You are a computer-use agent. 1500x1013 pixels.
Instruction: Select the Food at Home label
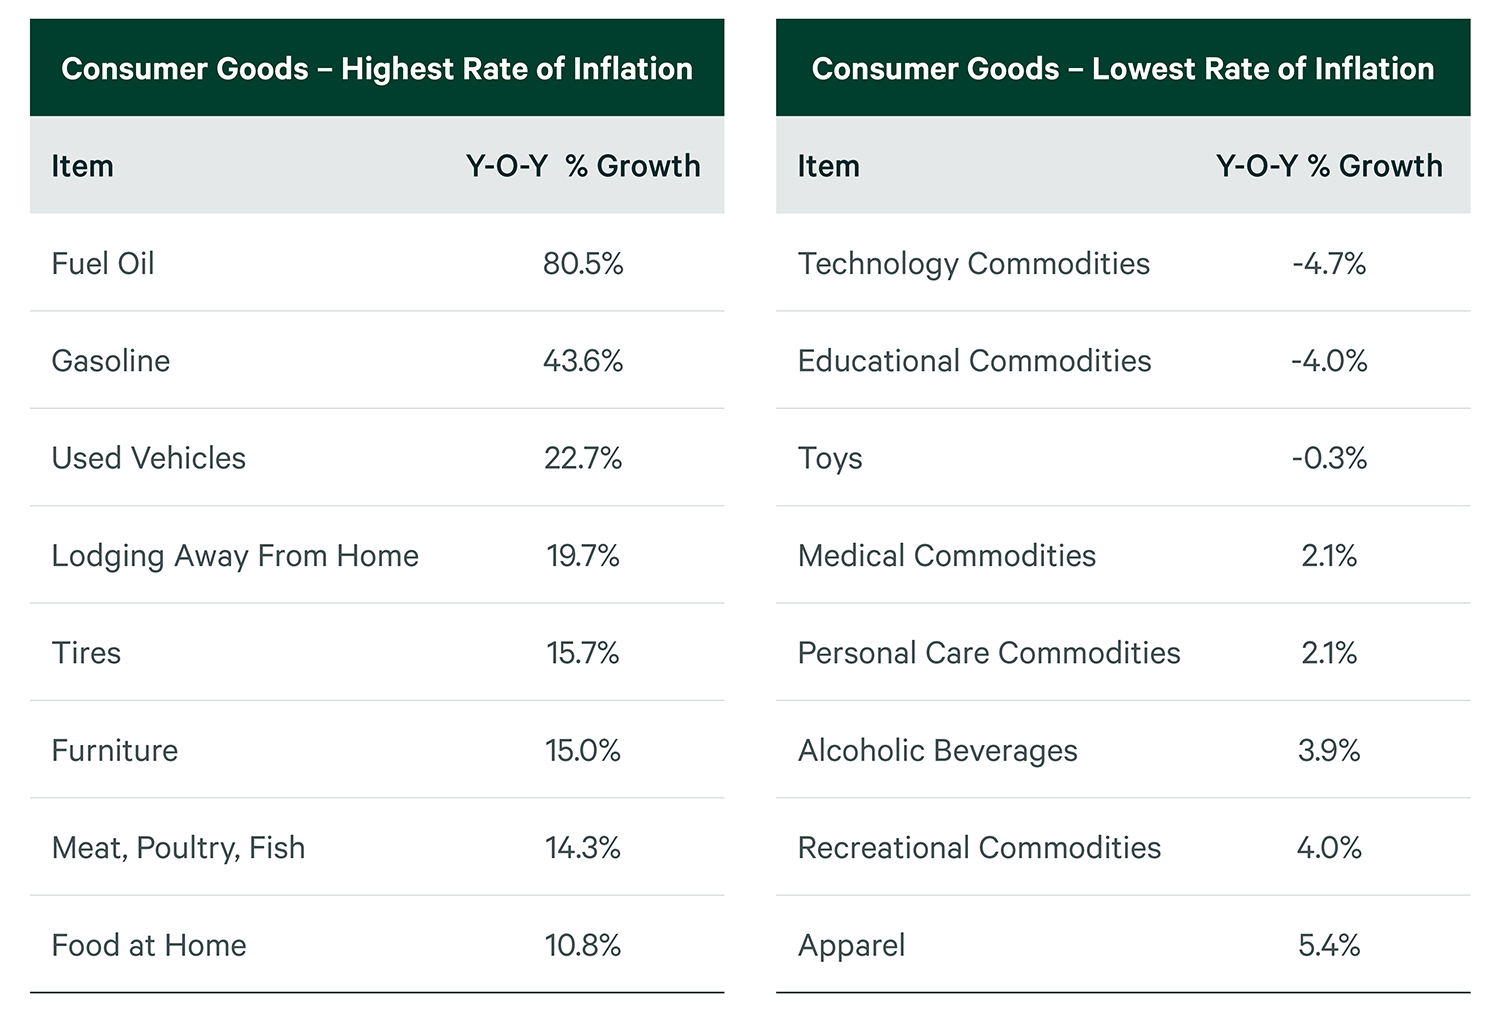click(149, 945)
